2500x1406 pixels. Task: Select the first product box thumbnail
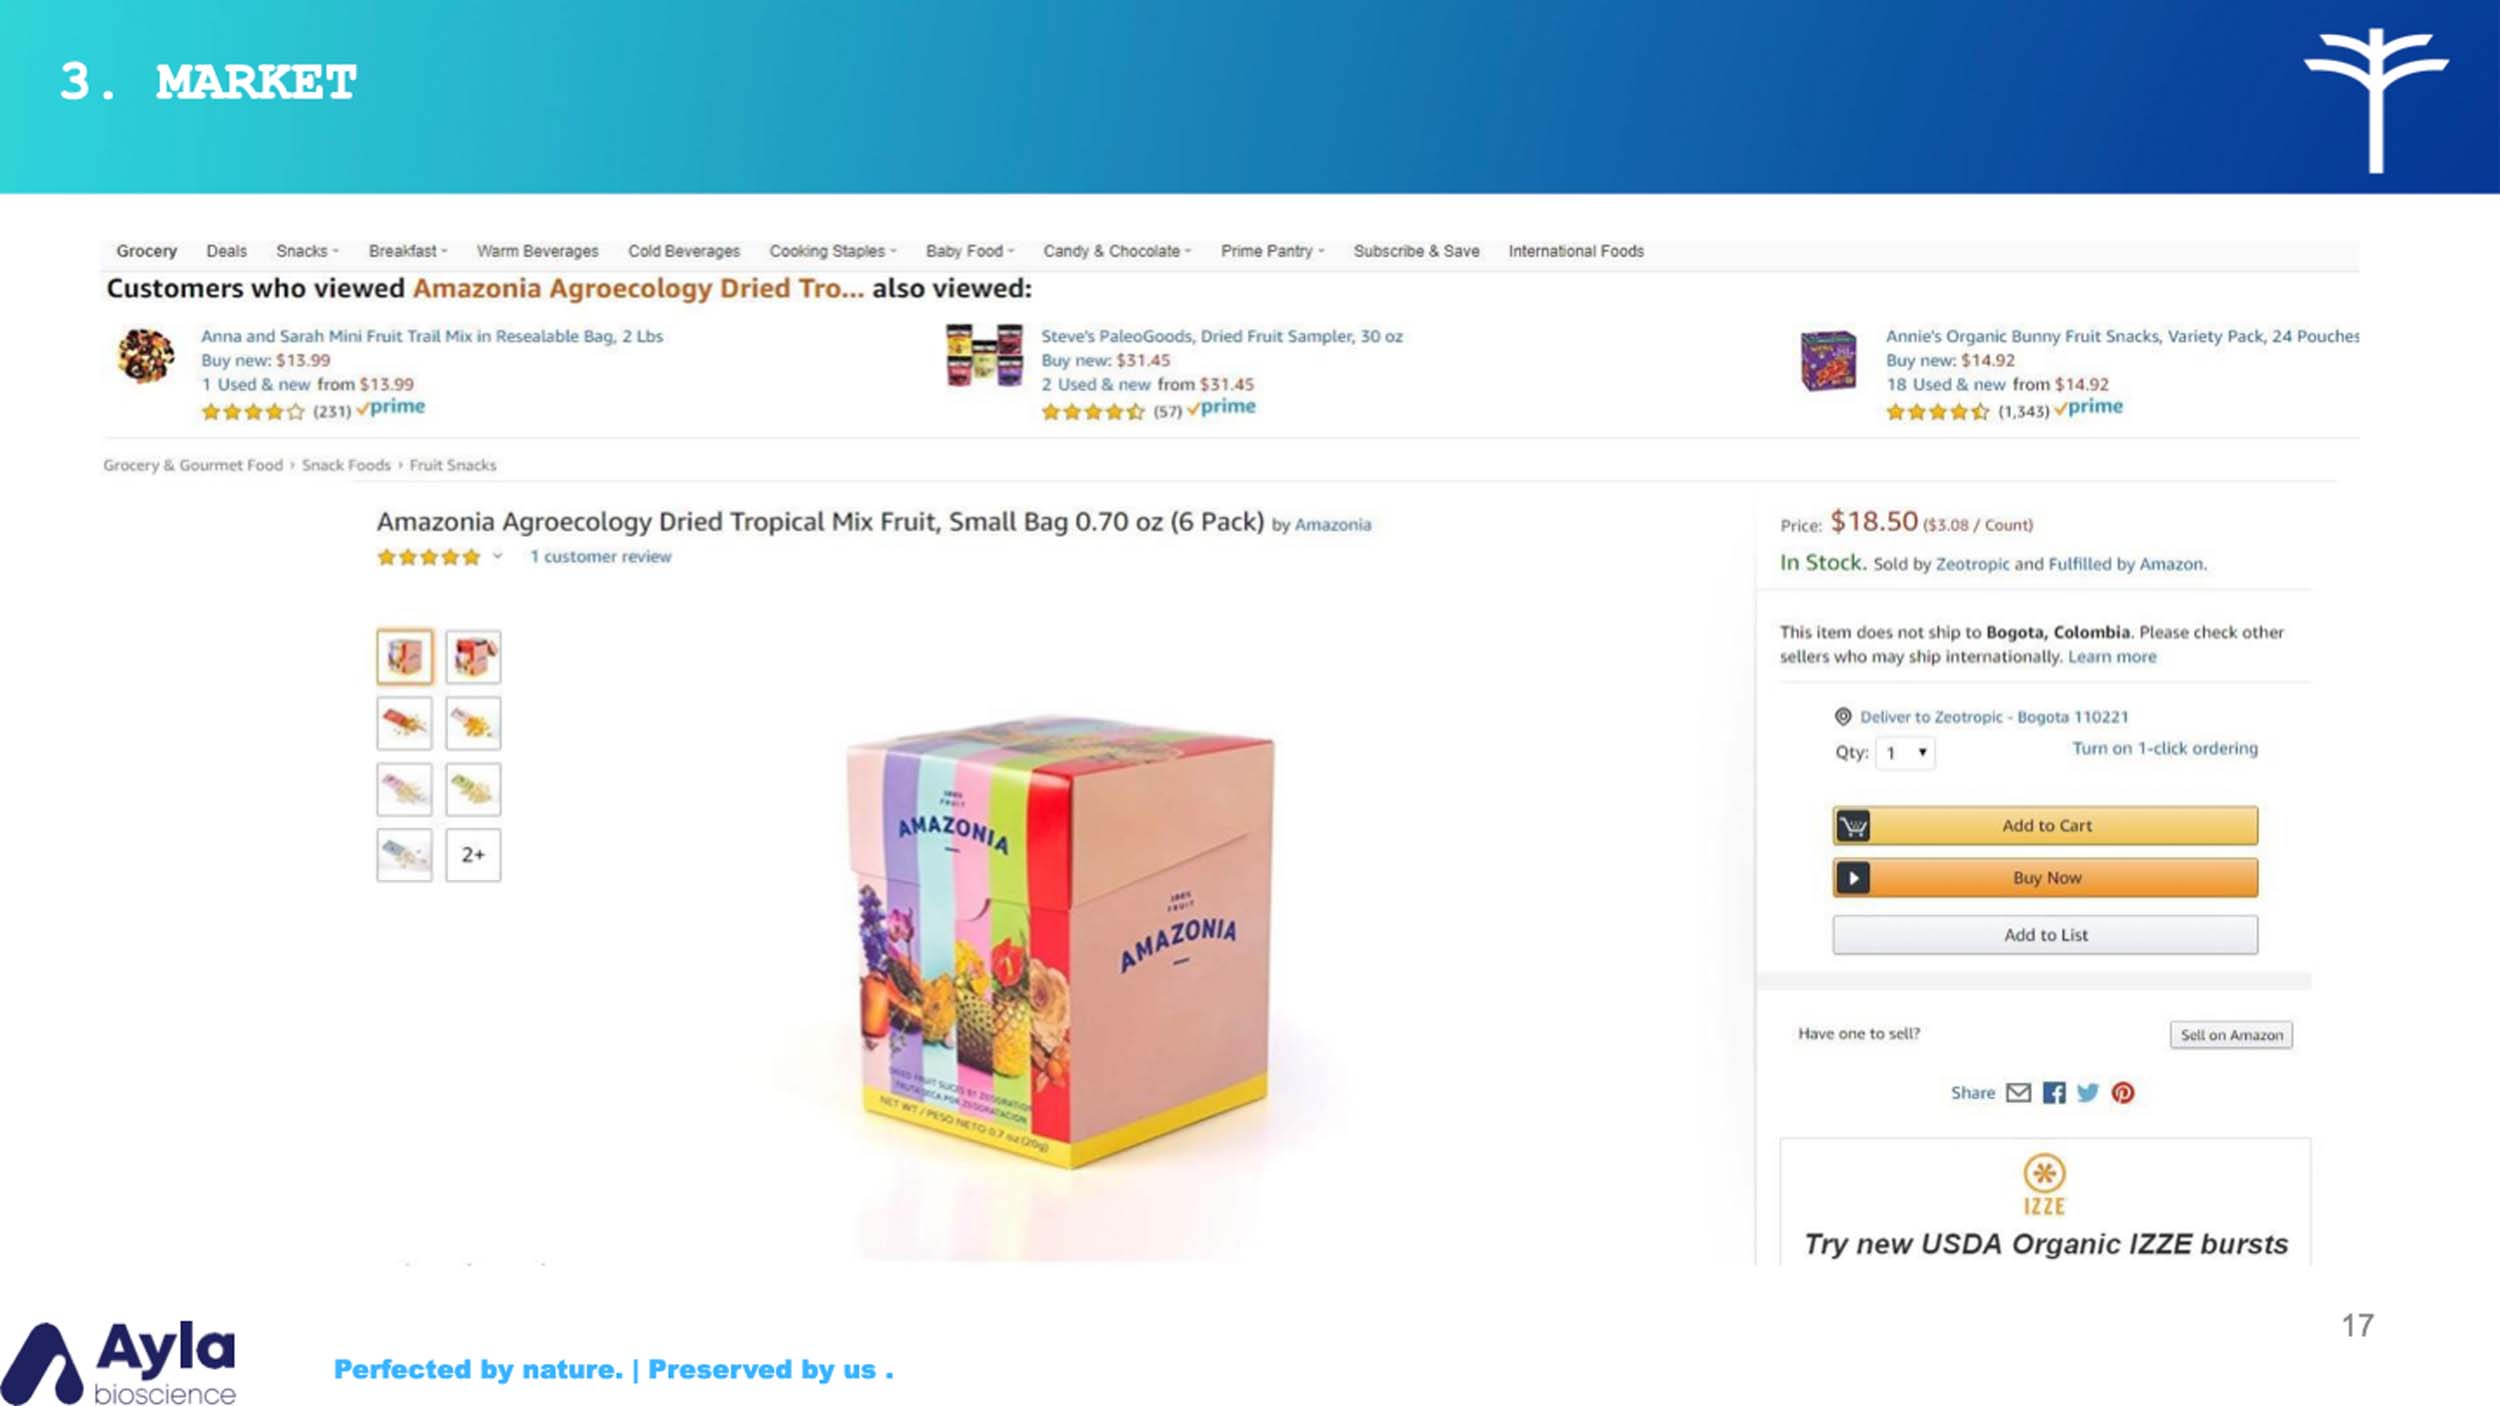click(x=404, y=657)
